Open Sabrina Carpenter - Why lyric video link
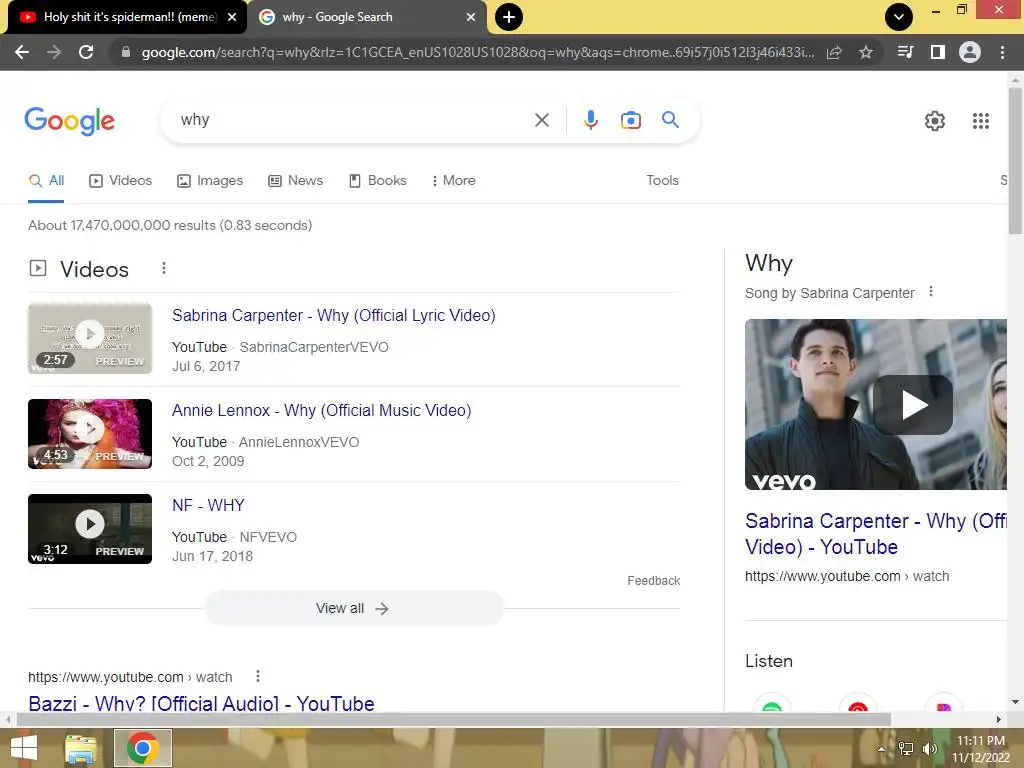 pos(334,315)
